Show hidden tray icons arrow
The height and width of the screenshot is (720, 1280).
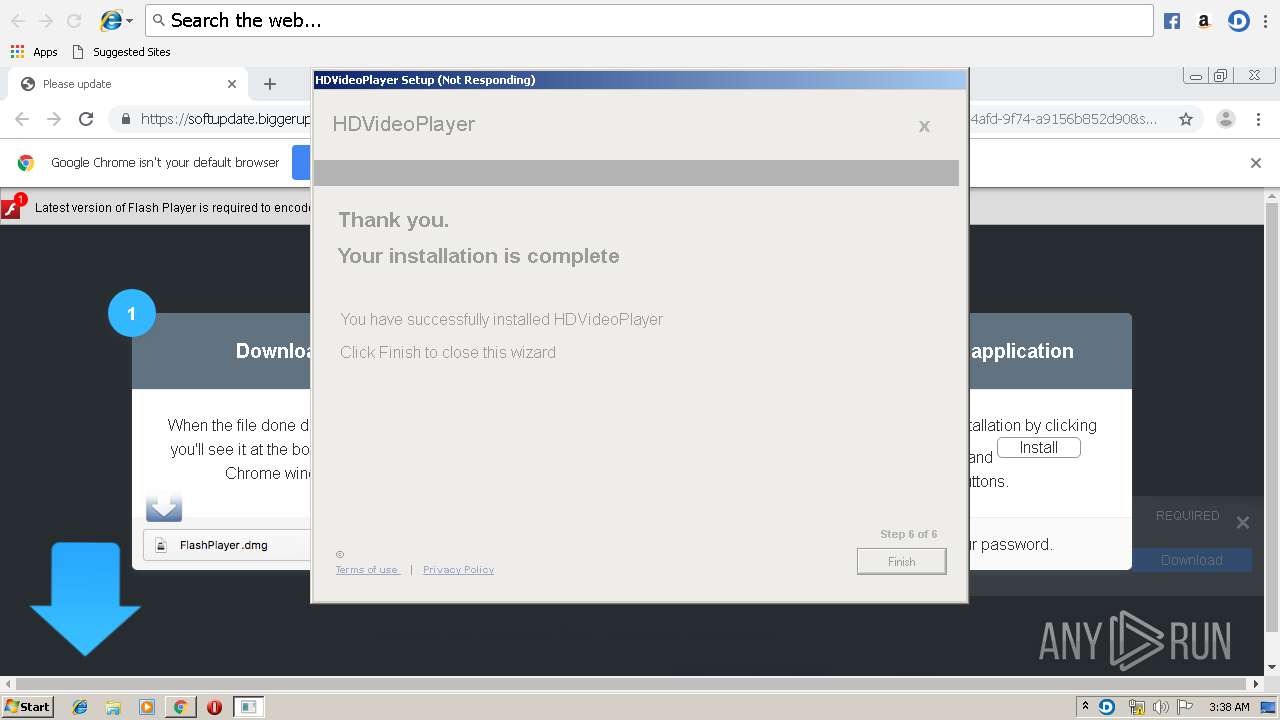point(1086,707)
